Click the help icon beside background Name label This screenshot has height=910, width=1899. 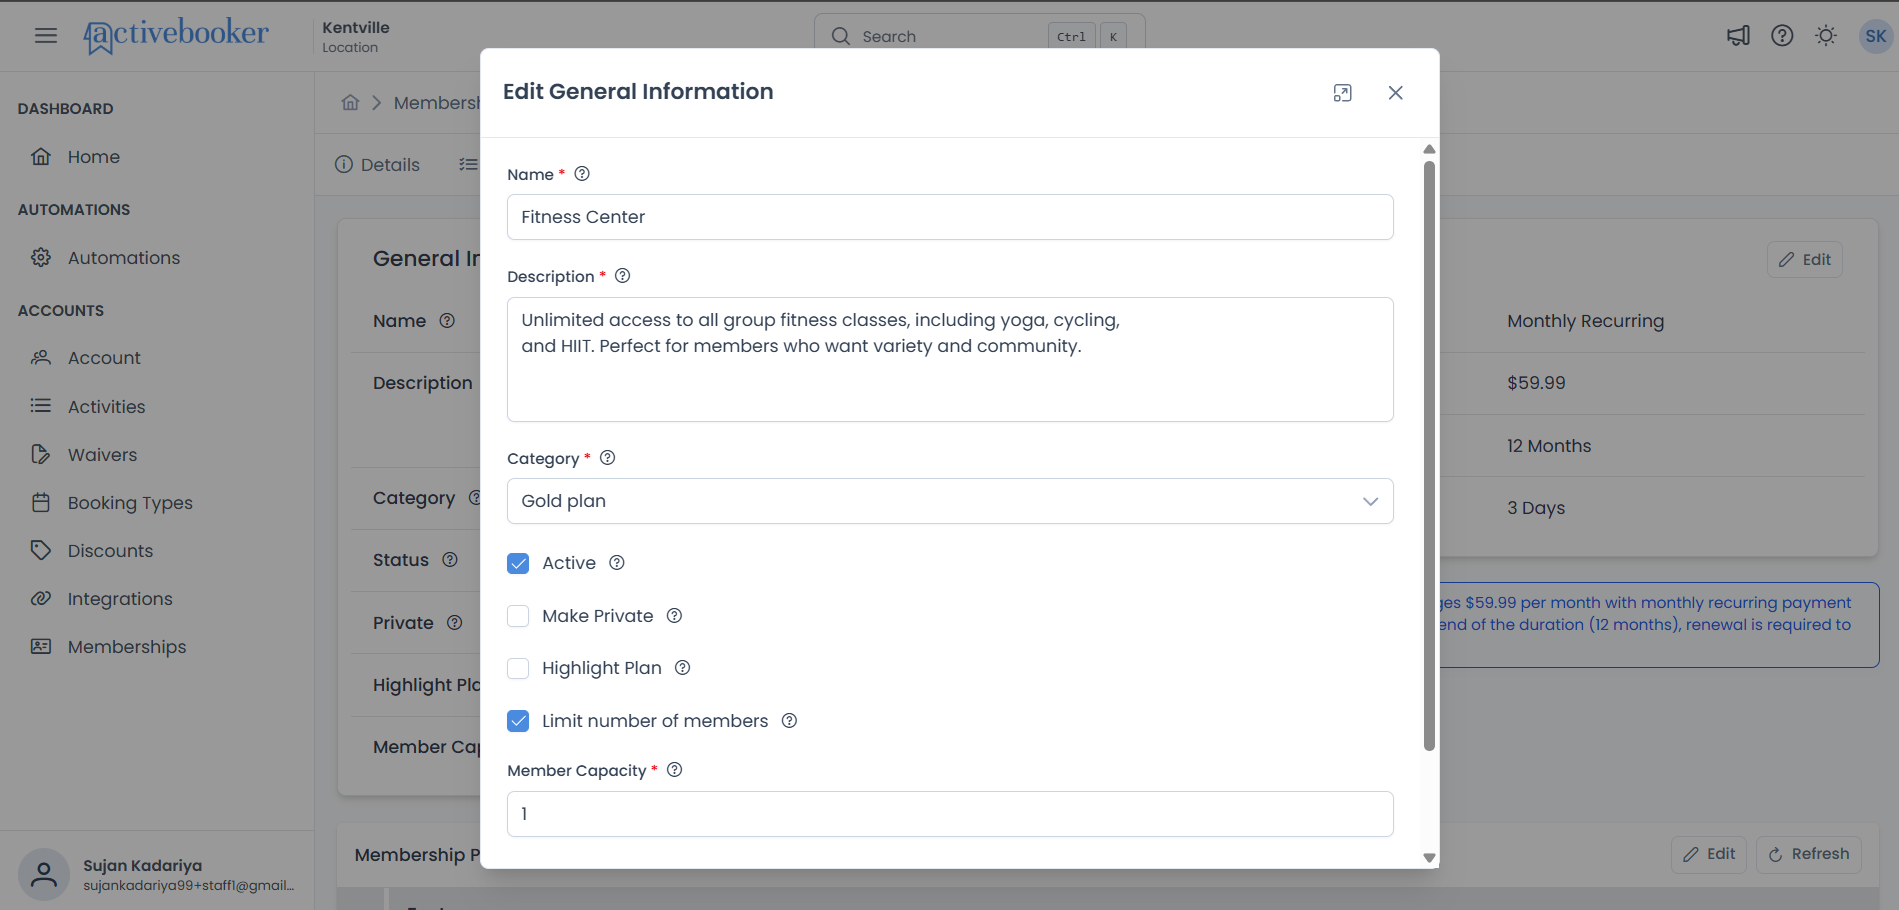point(447,321)
